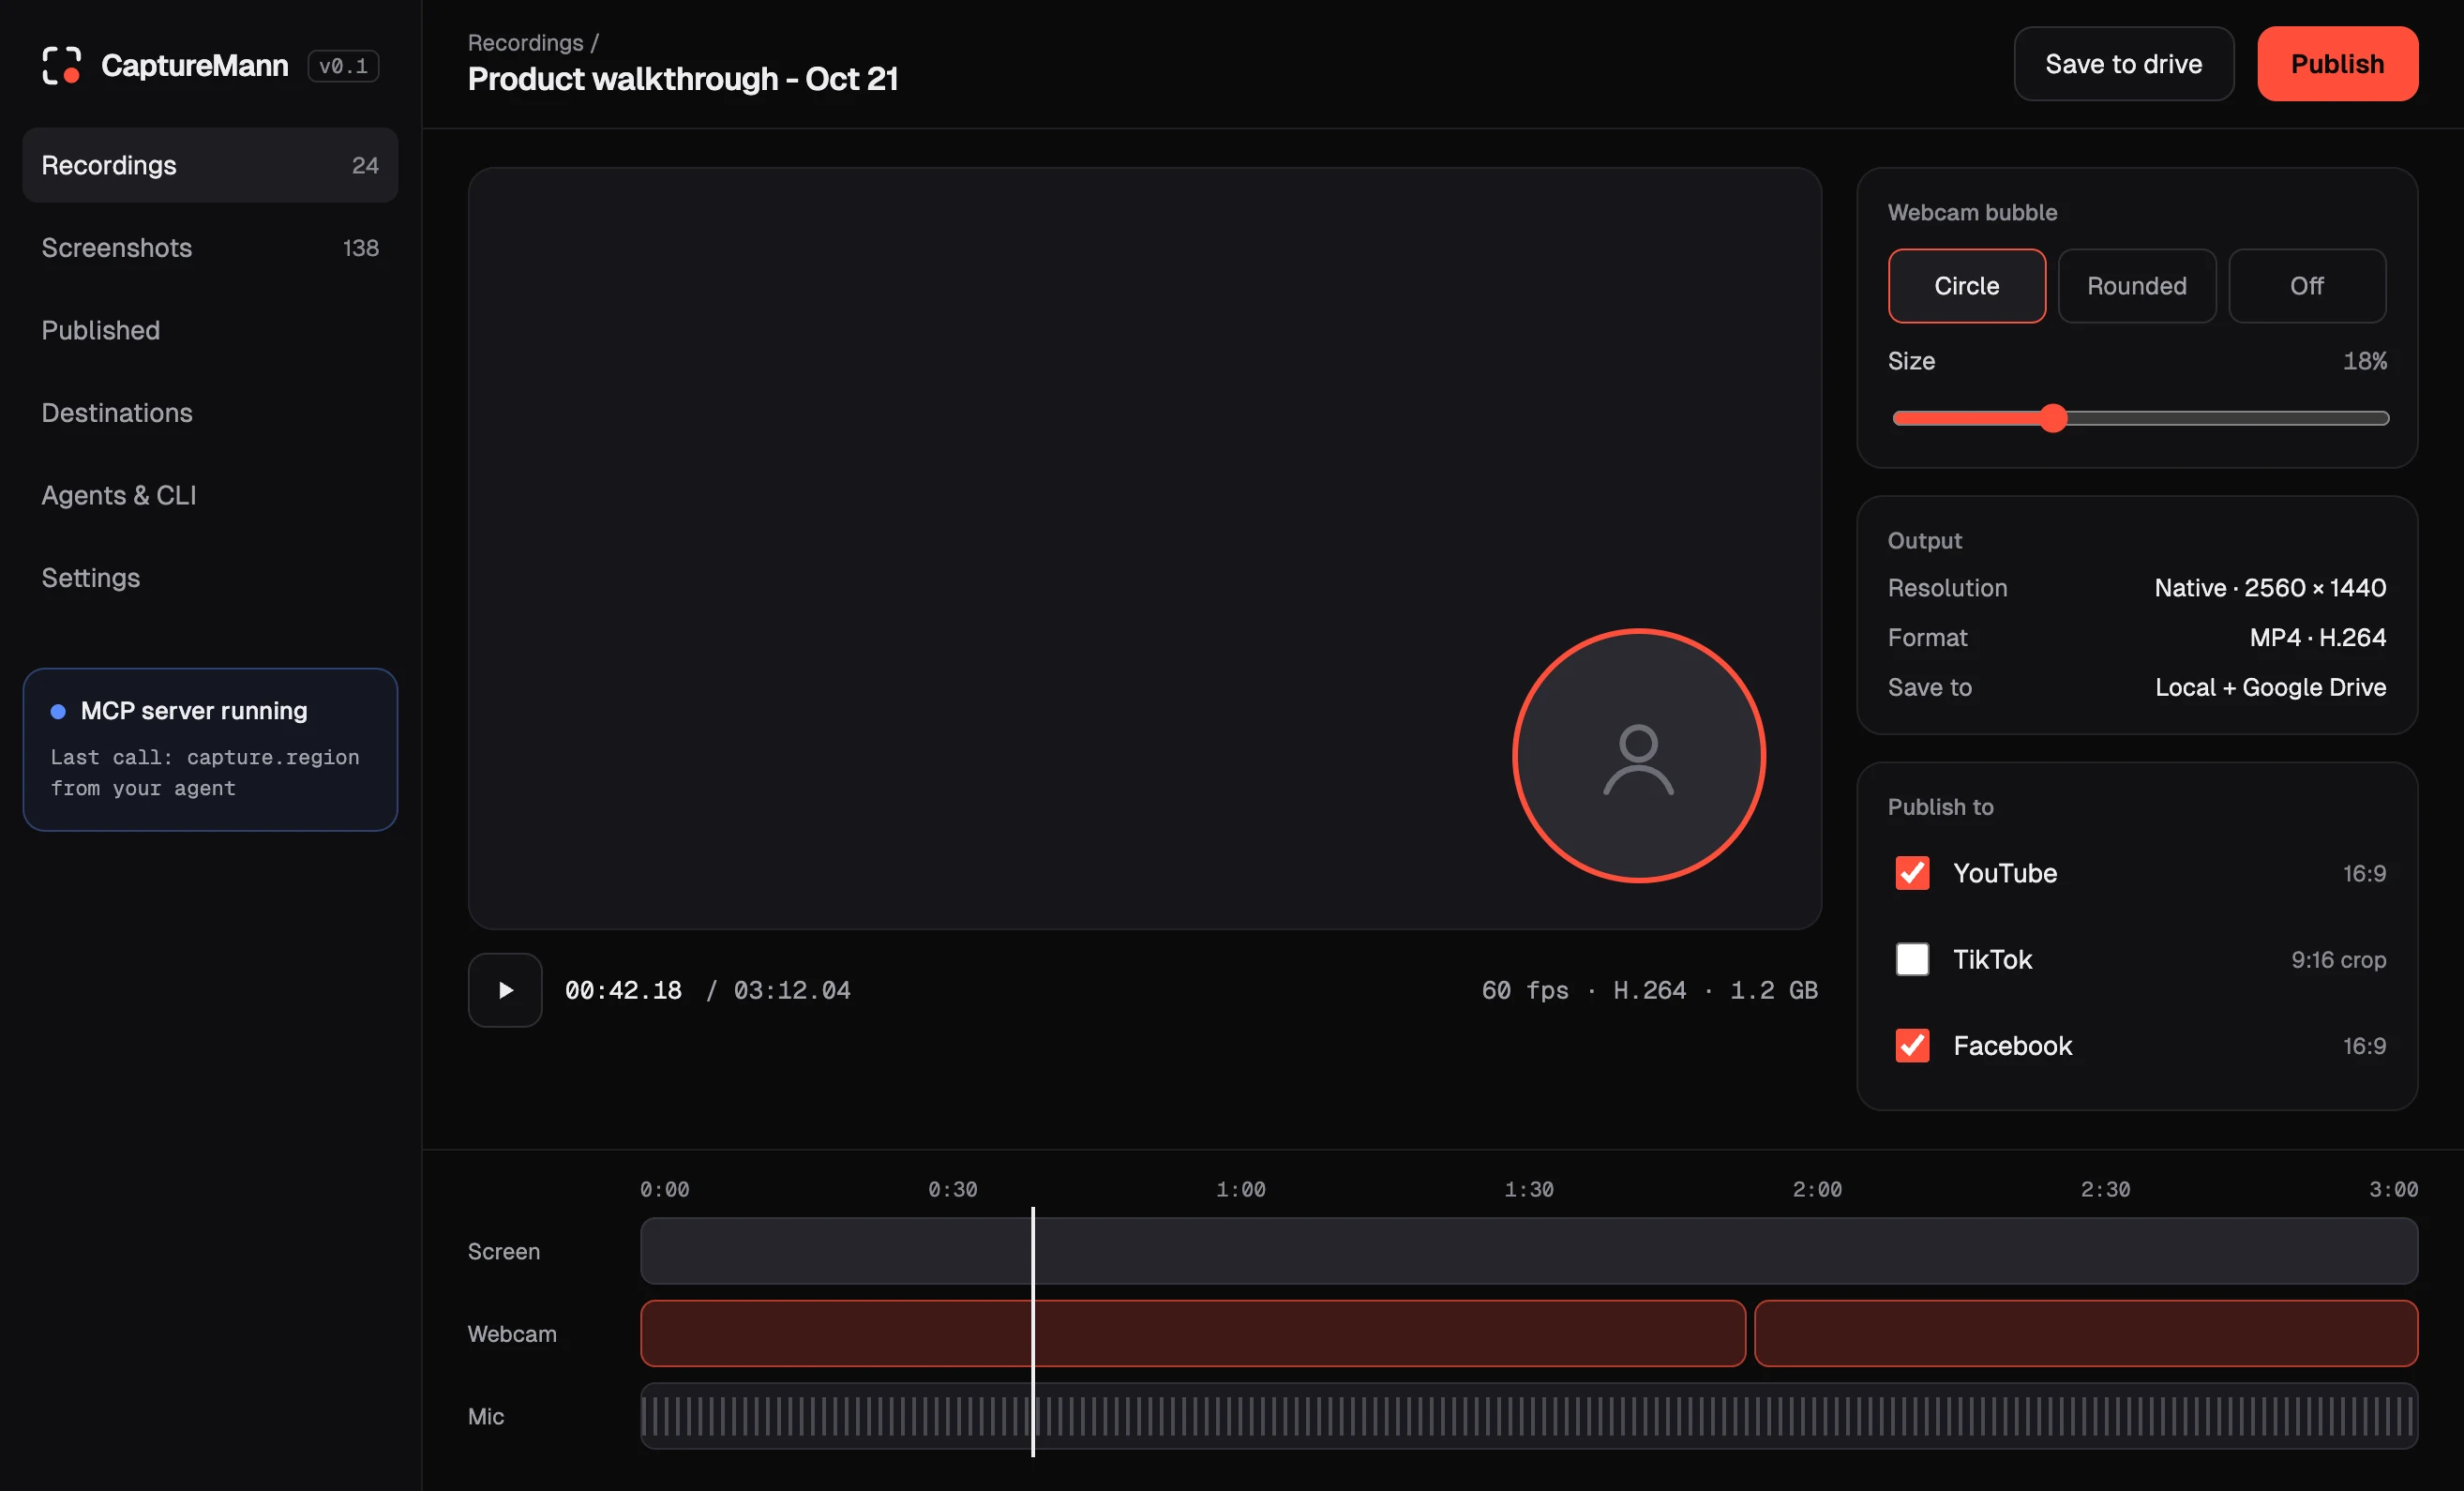Click the webcam bubble Size slider handle
The height and width of the screenshot is (1491, 2464).
pos(2053,418)
